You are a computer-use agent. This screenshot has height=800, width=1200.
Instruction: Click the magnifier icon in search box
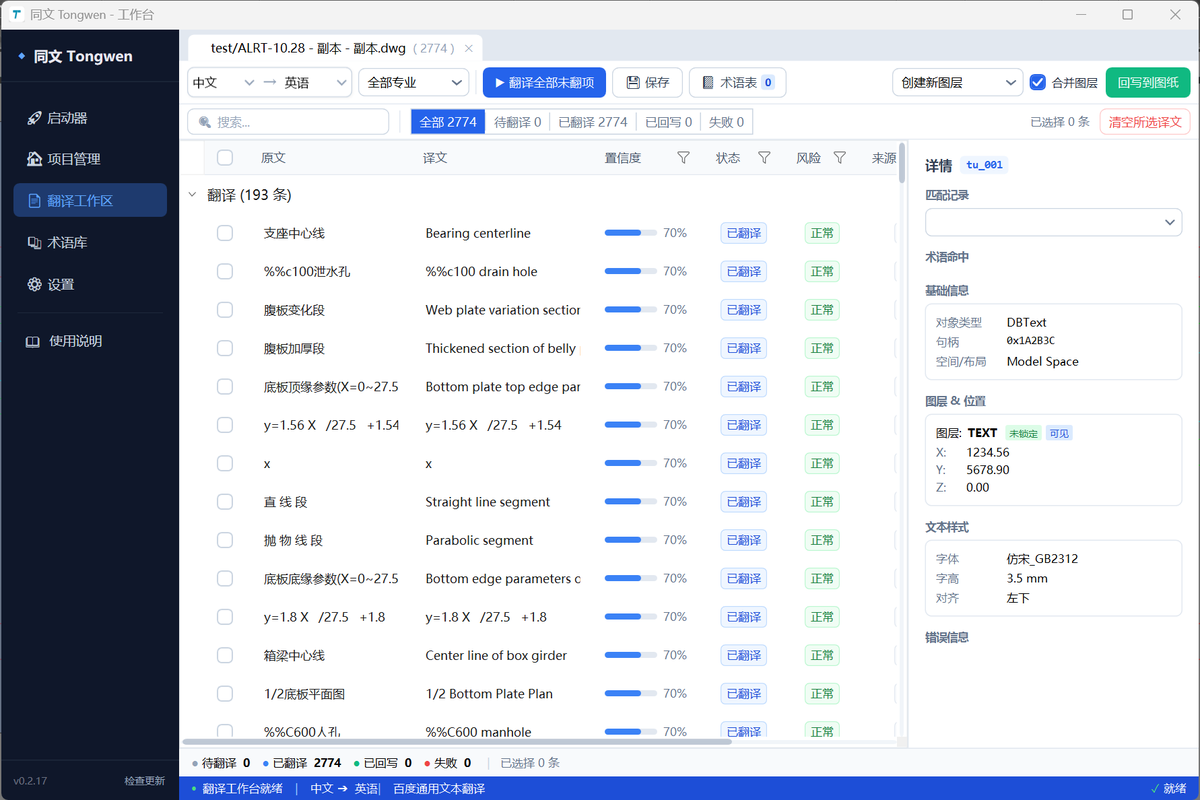pos(205,122)
